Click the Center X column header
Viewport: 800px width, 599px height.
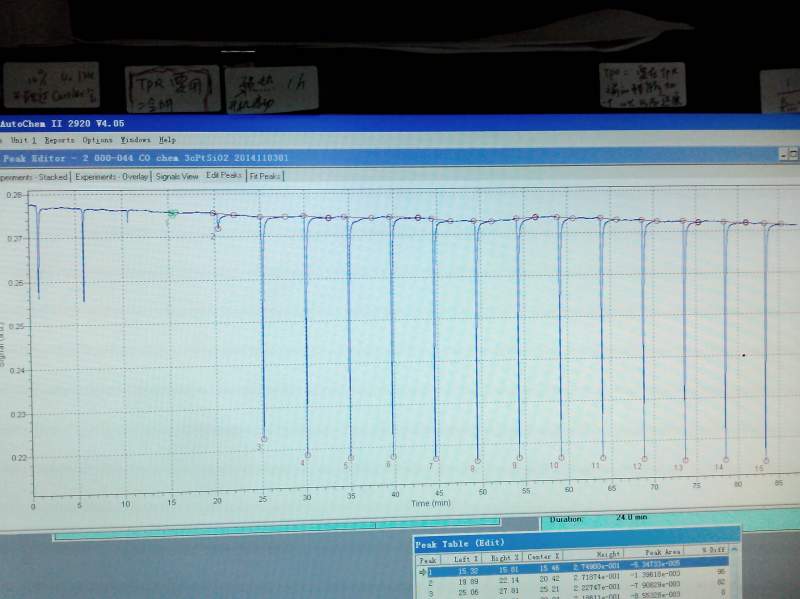tap(542, 556)
